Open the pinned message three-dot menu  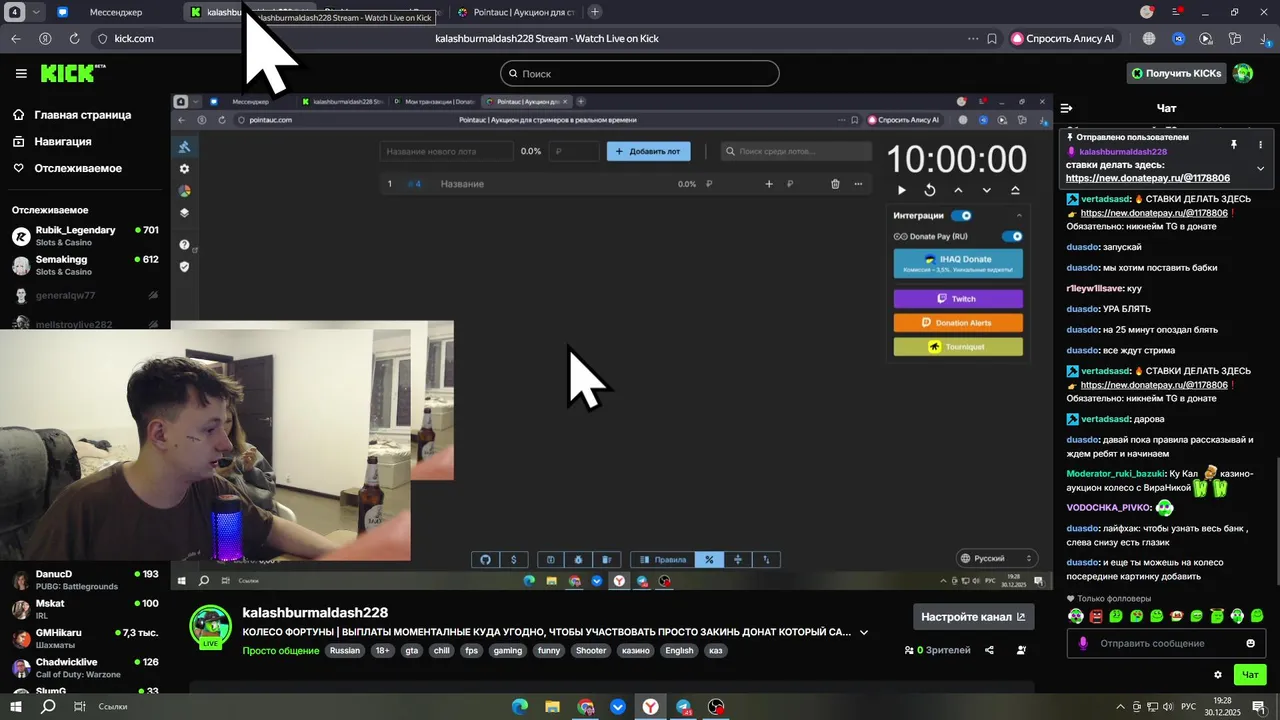(1260, 144)
